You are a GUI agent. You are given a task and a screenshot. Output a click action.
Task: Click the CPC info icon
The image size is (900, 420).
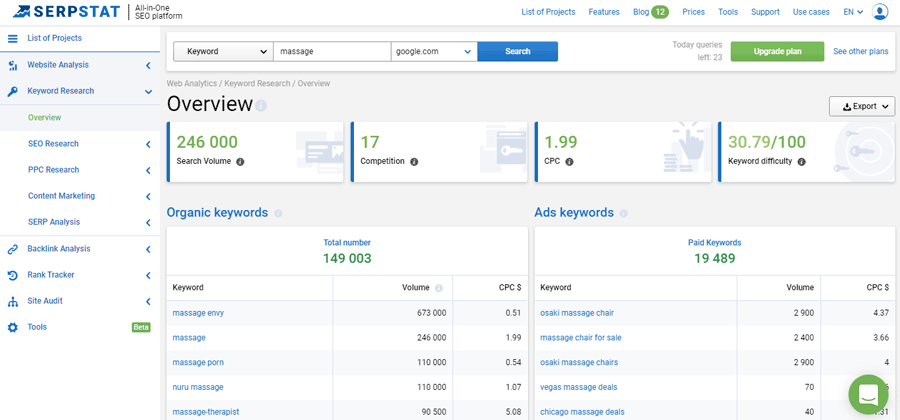tap(569, 162)
